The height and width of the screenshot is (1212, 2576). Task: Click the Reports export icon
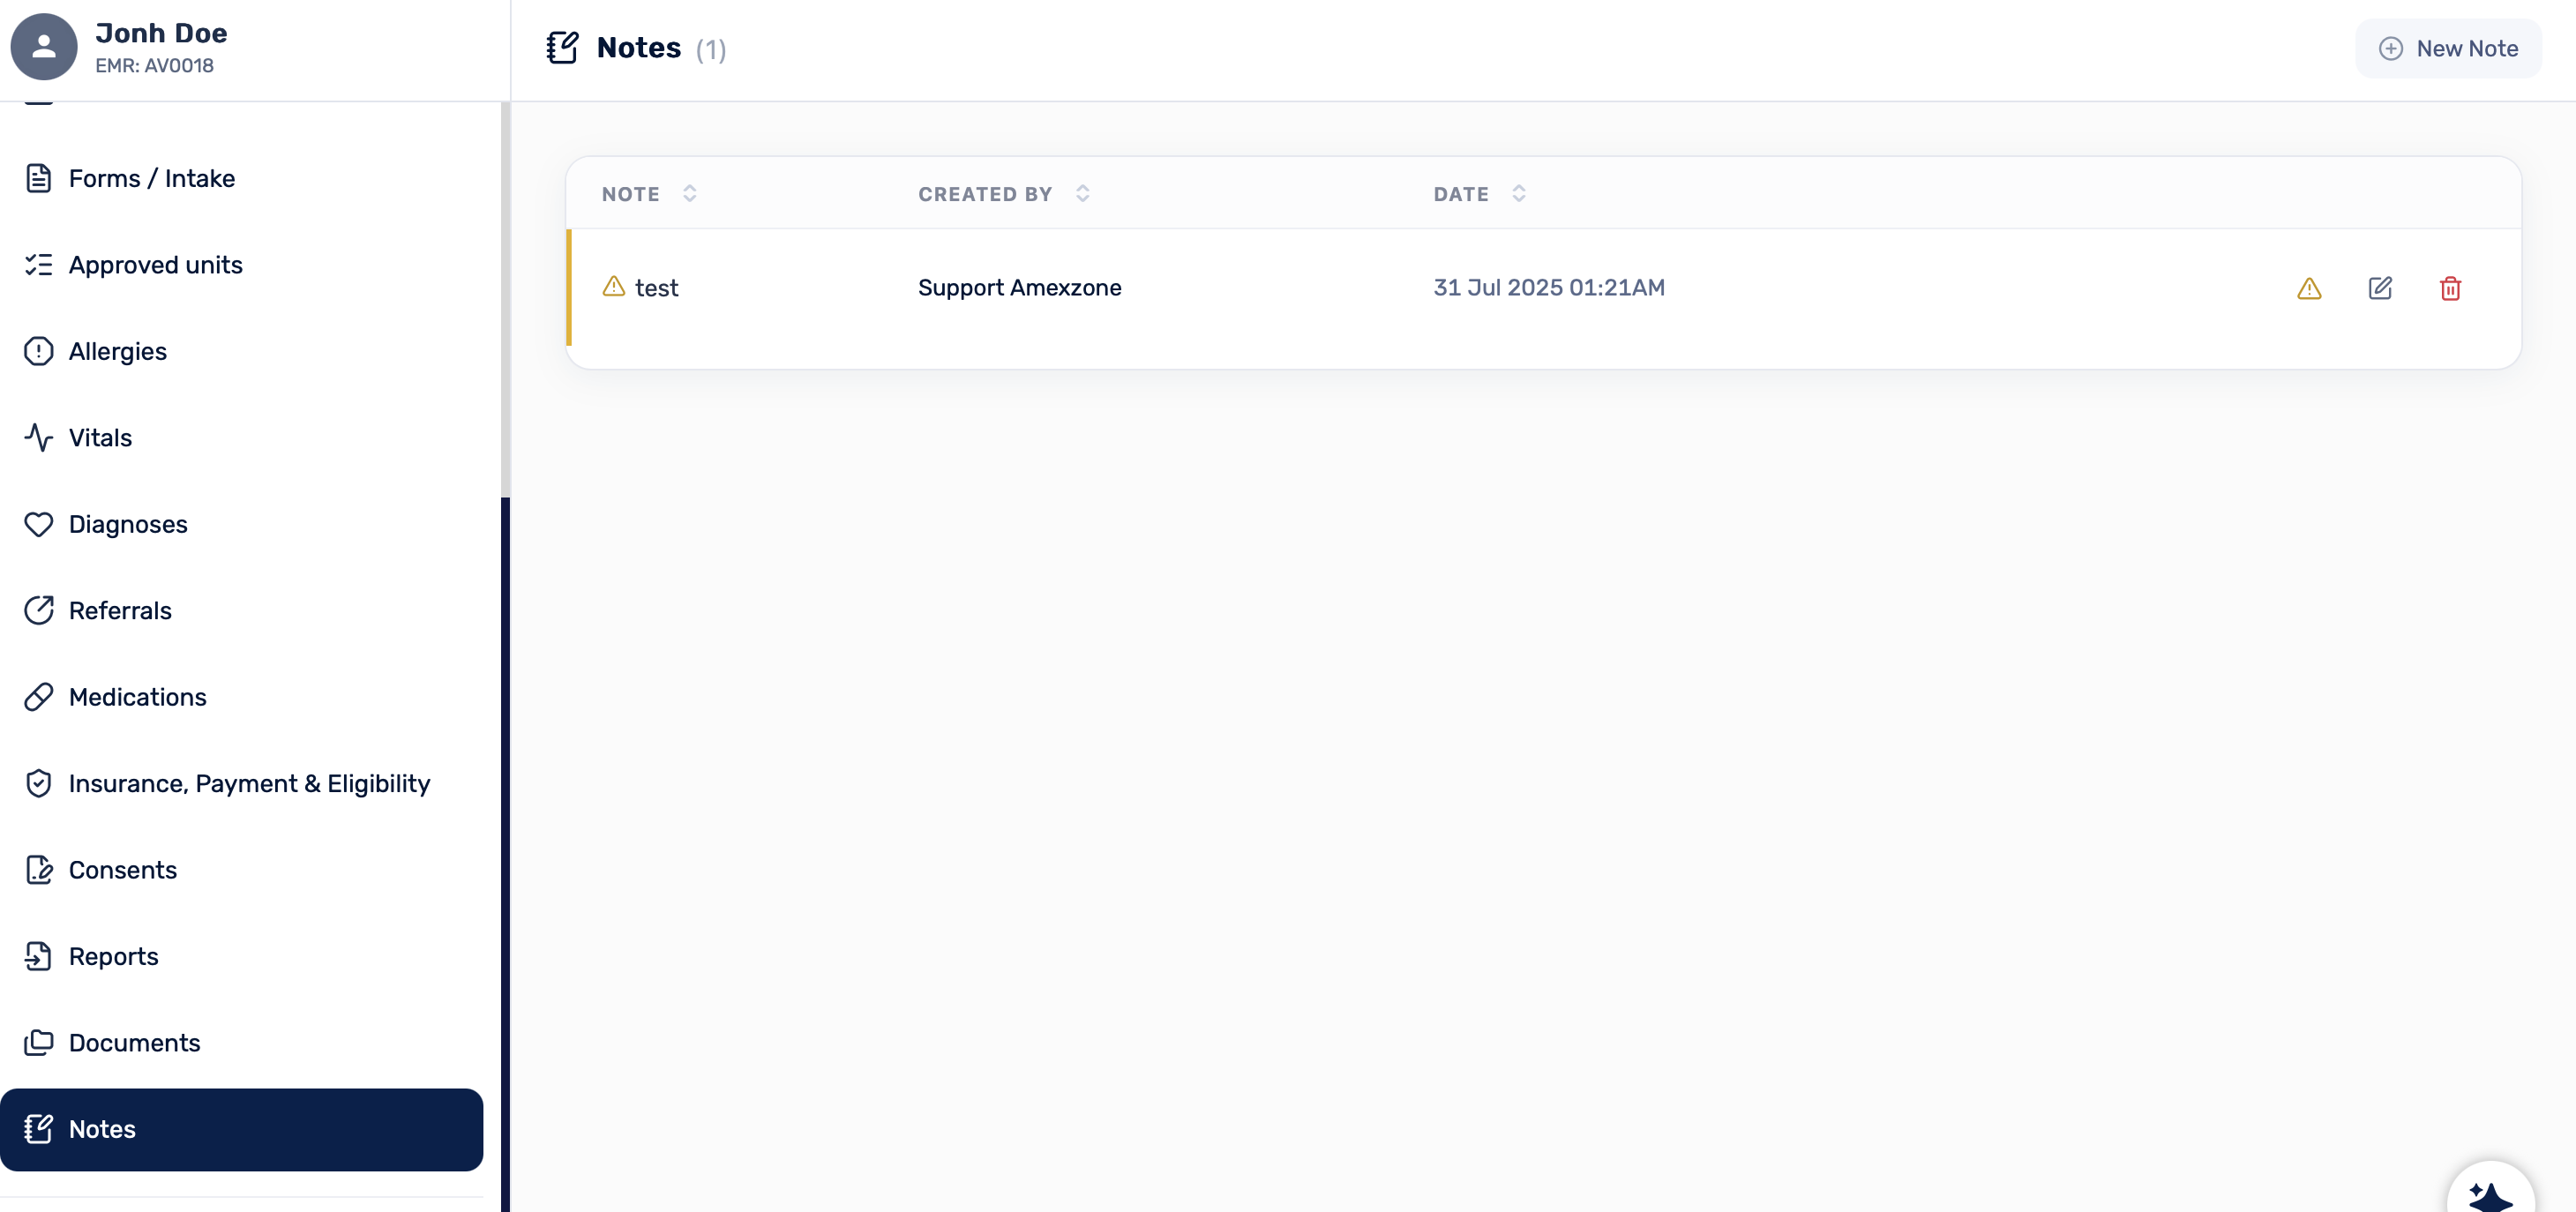38,956
